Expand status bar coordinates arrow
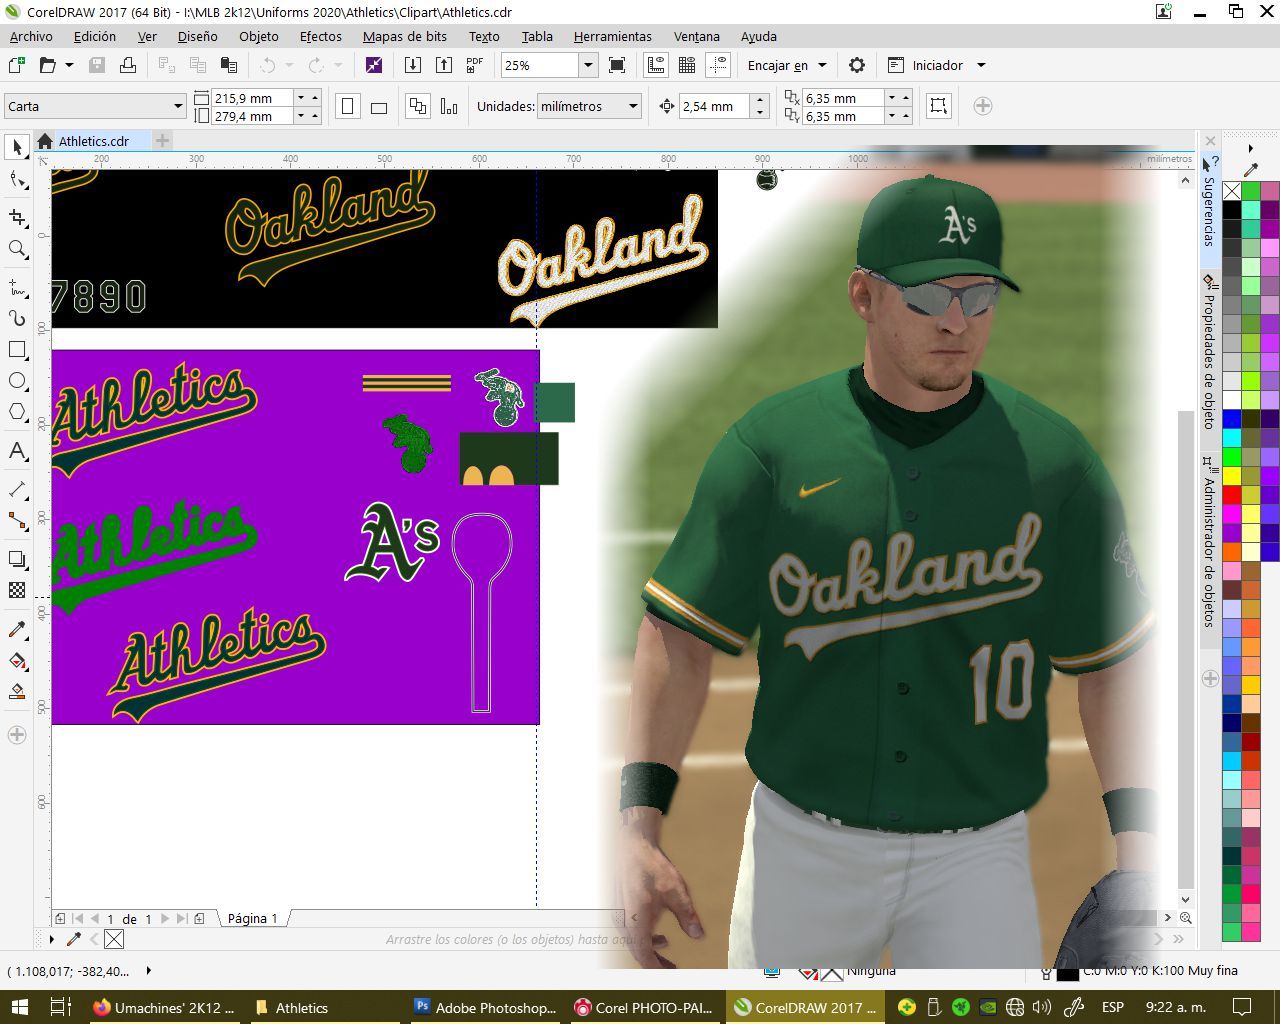 coord(149,971)
